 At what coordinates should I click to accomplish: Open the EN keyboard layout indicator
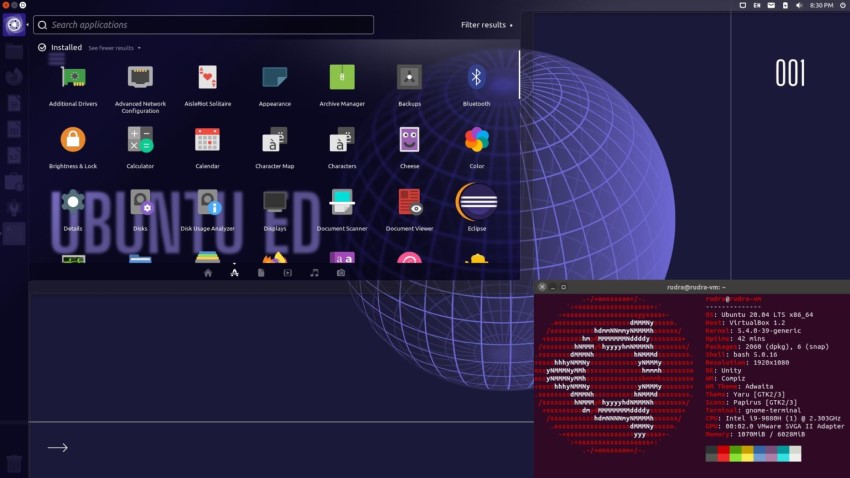coord(757,5)
